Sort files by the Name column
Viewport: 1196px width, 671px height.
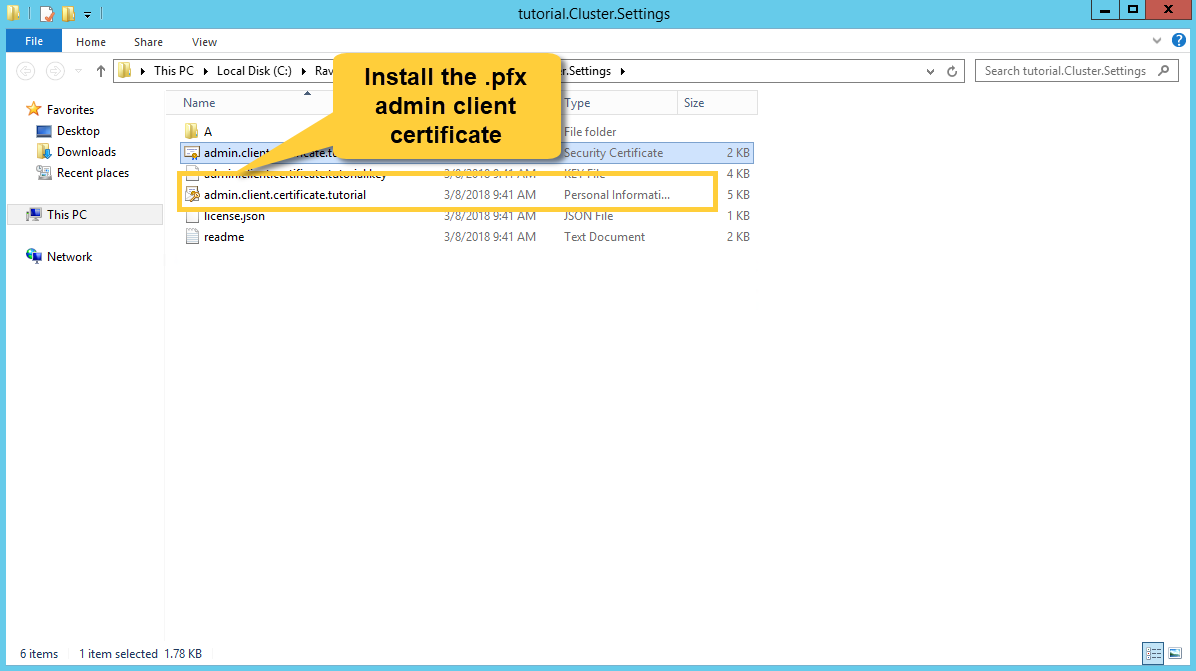(199, 103)
